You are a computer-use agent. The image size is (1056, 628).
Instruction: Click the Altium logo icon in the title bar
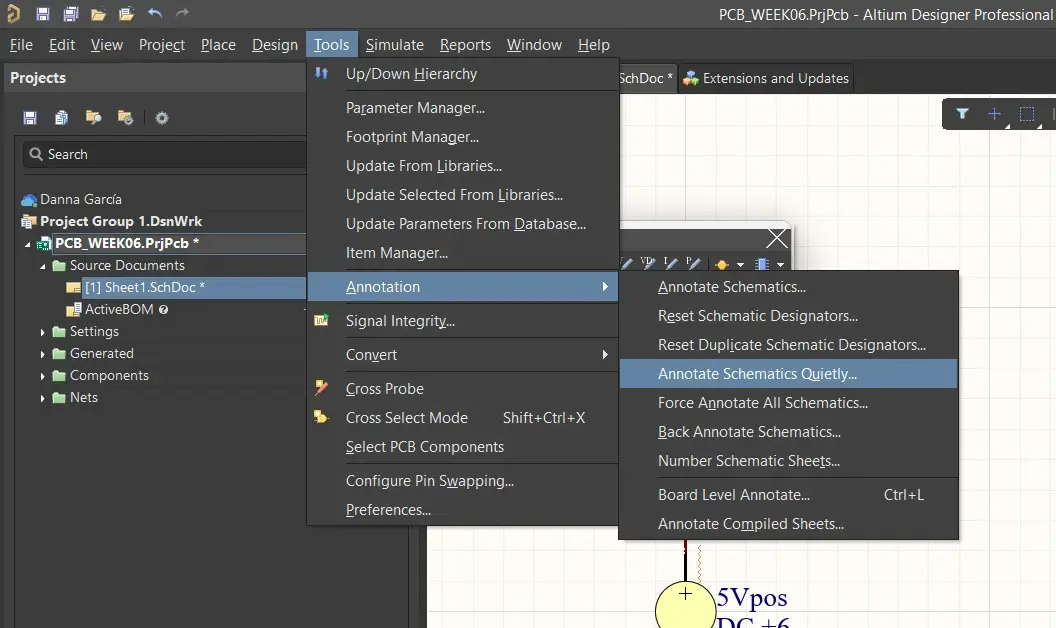tap(13, 13)
